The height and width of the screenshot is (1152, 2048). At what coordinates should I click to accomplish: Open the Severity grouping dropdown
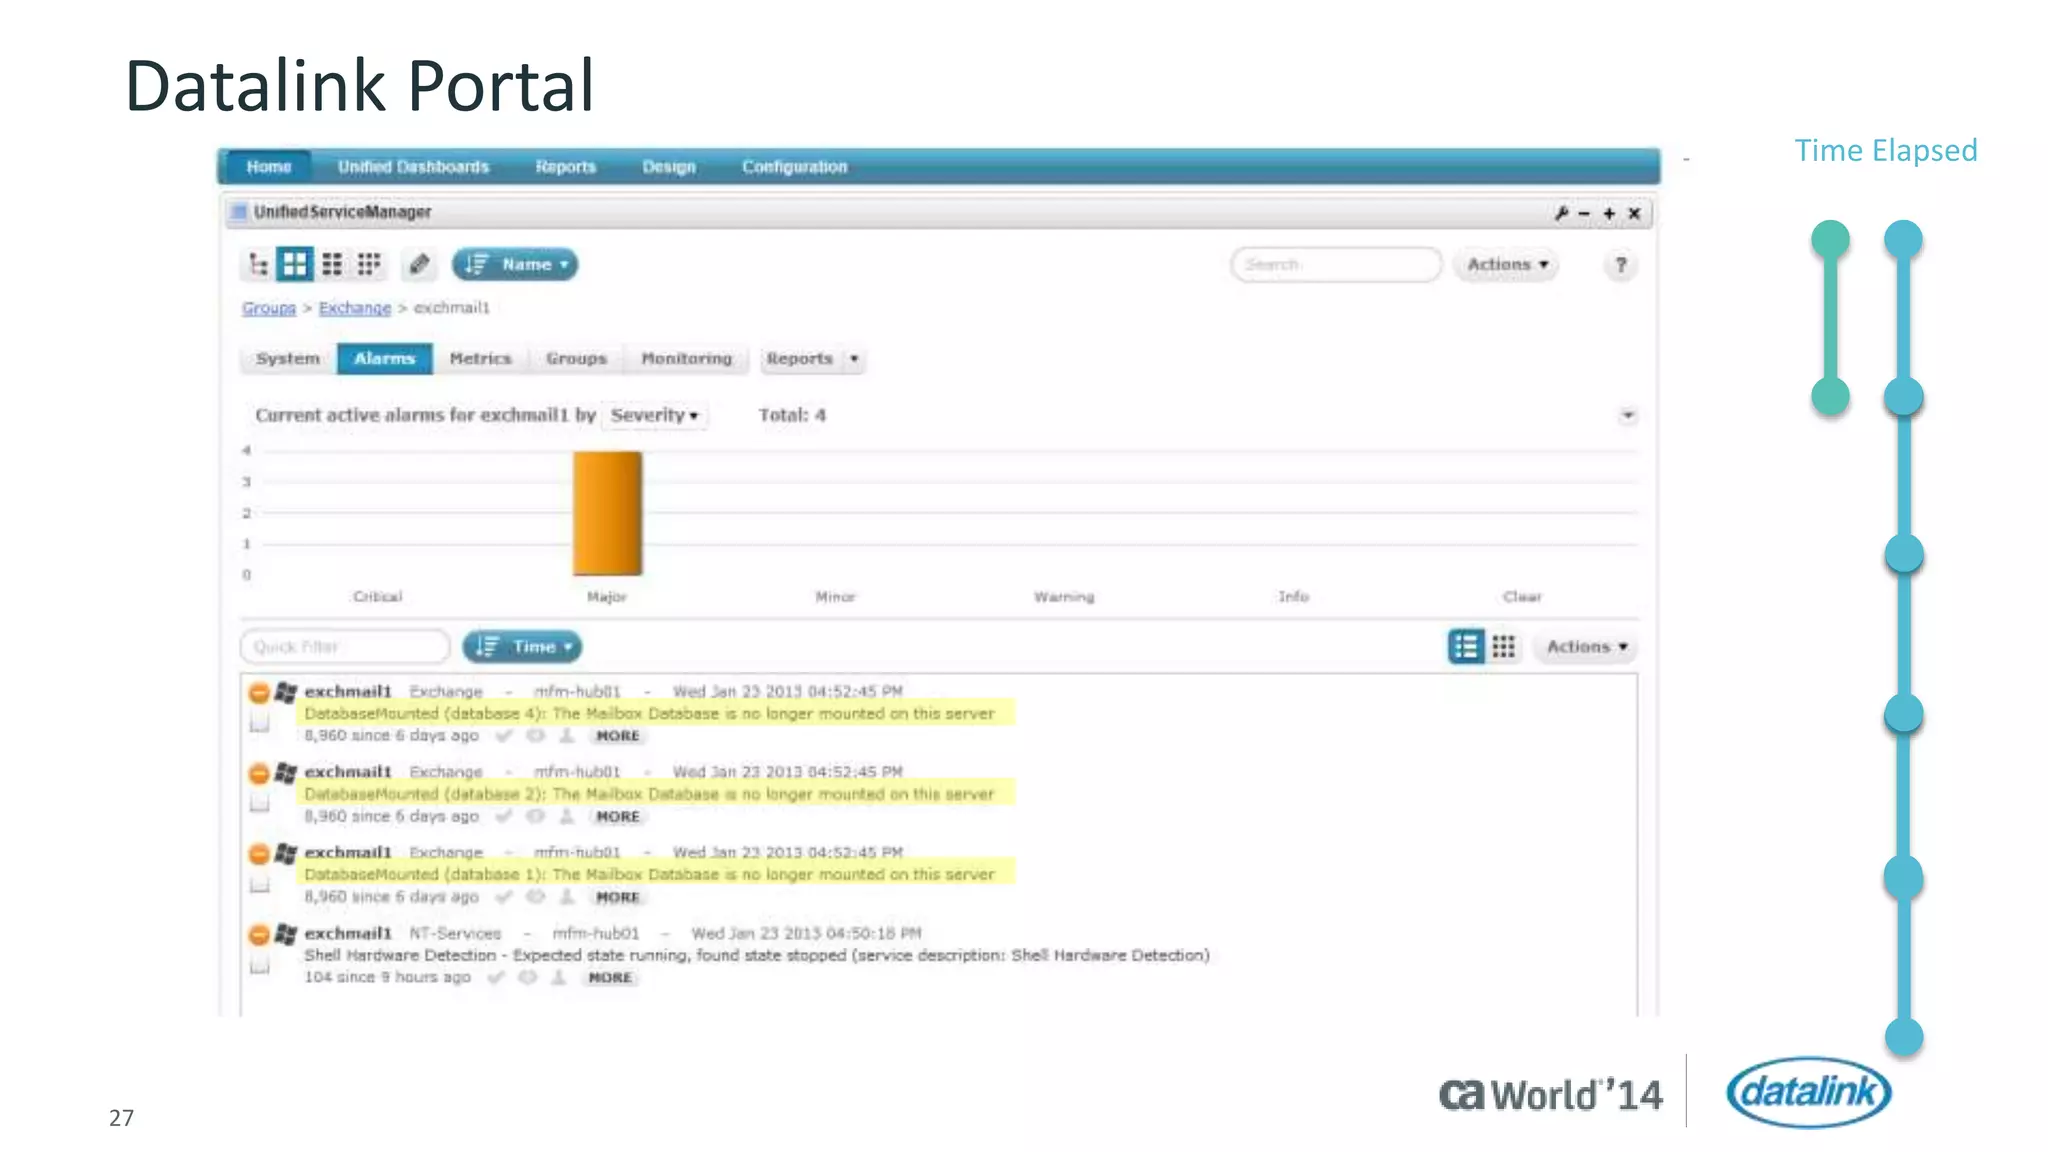654,415
